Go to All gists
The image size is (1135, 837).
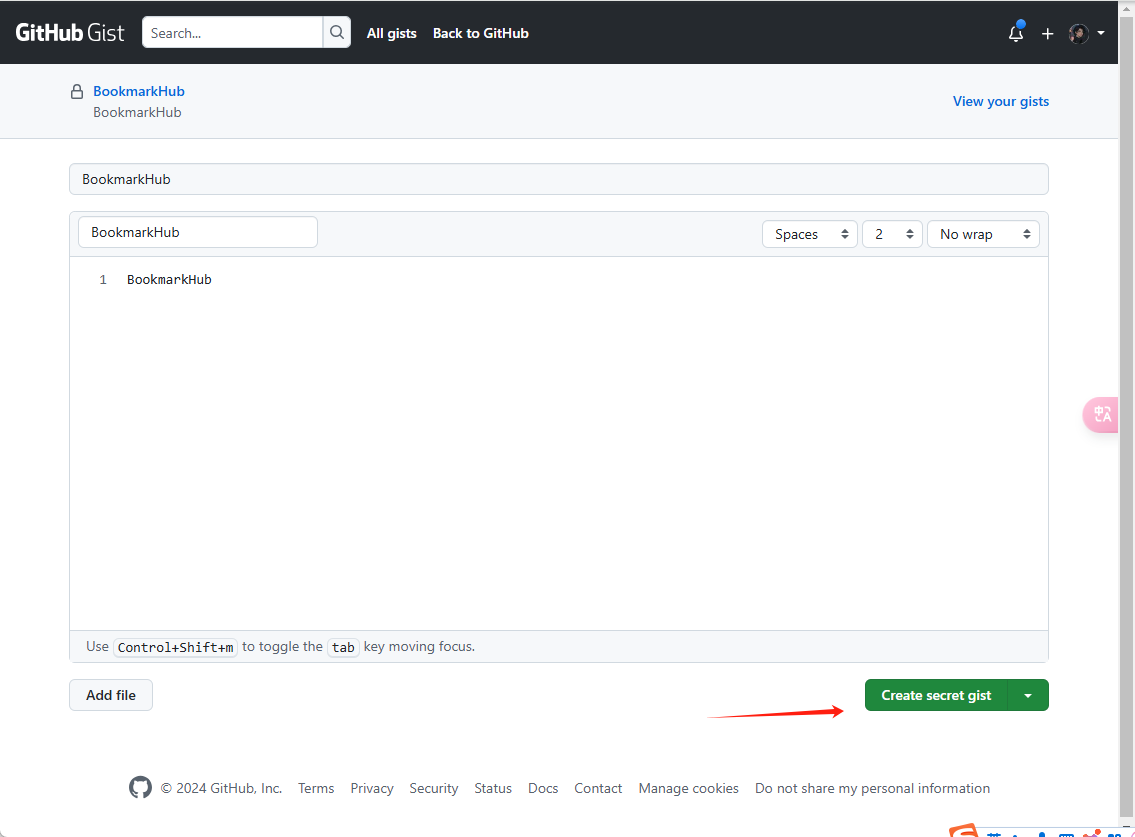pos(392,33)
